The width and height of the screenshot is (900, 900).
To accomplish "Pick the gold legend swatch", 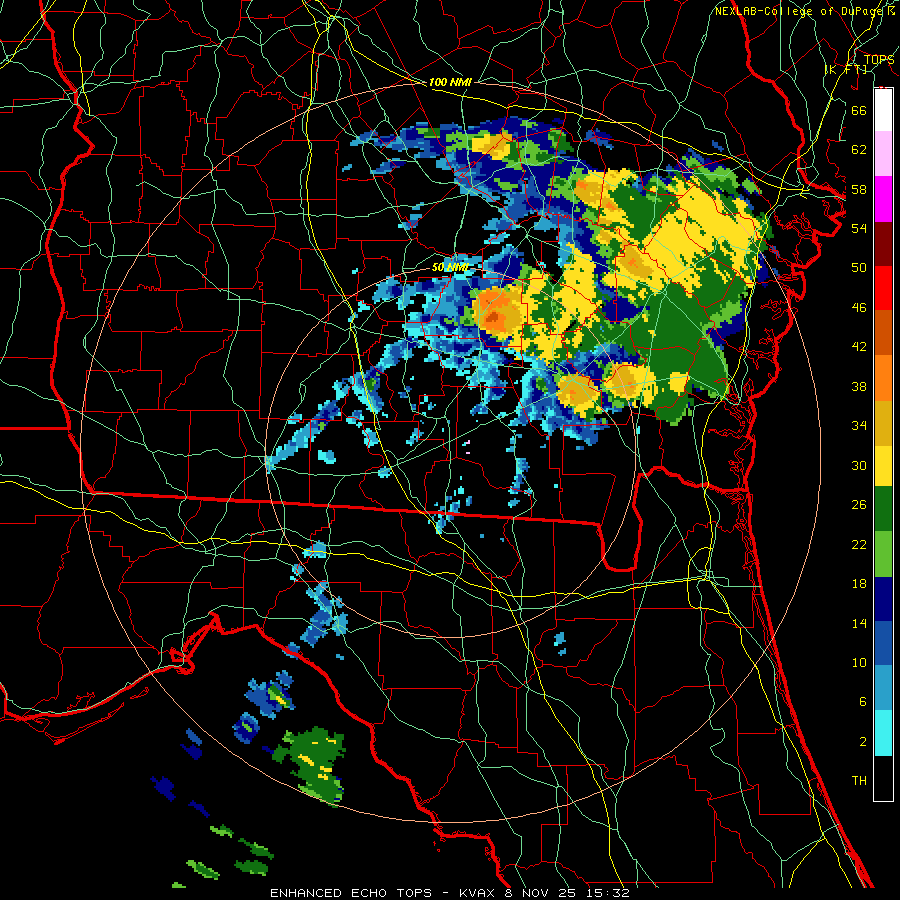I will click(x=883, y=423).
